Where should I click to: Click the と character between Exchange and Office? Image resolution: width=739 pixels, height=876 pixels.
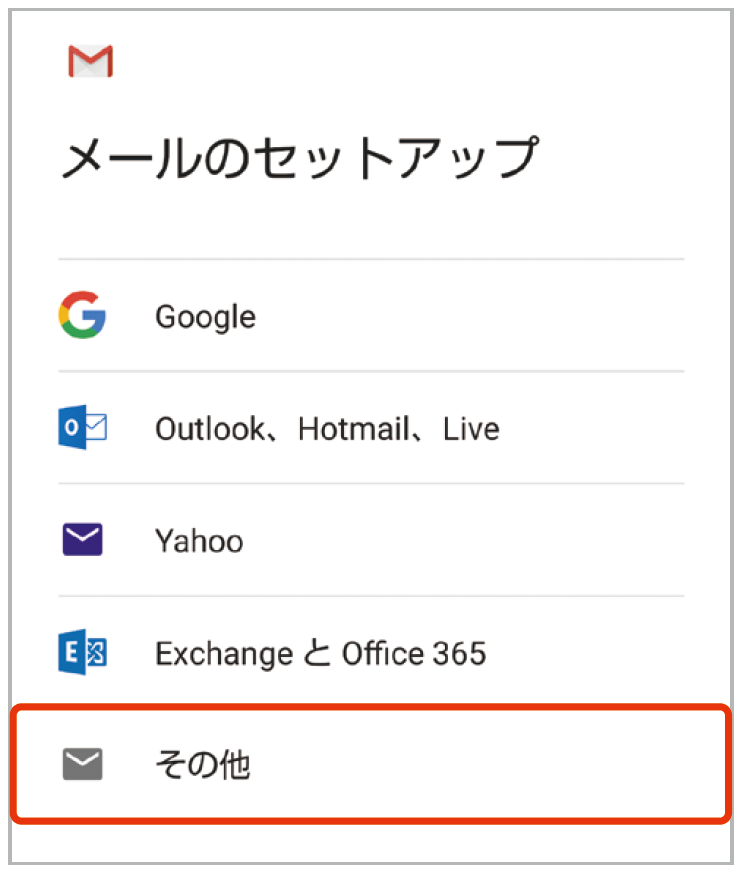(x=317, y=653)
